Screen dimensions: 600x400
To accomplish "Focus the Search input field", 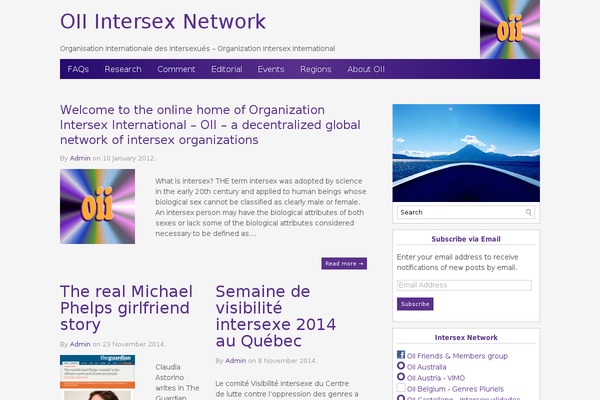I will pyautogui.click(x=466, y=212).
